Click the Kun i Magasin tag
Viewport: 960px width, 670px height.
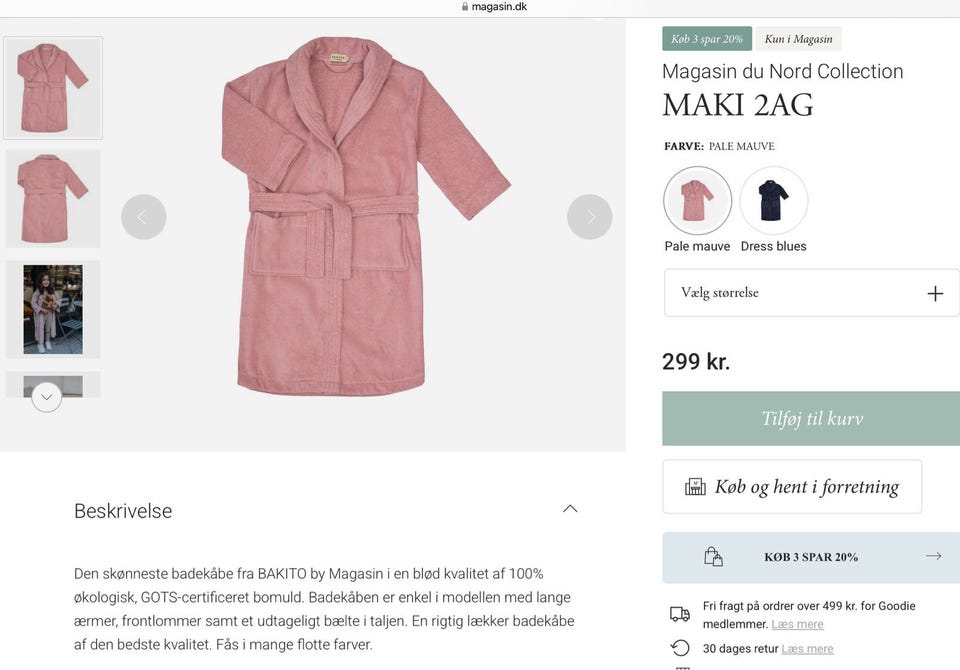(x=798, y=39)
